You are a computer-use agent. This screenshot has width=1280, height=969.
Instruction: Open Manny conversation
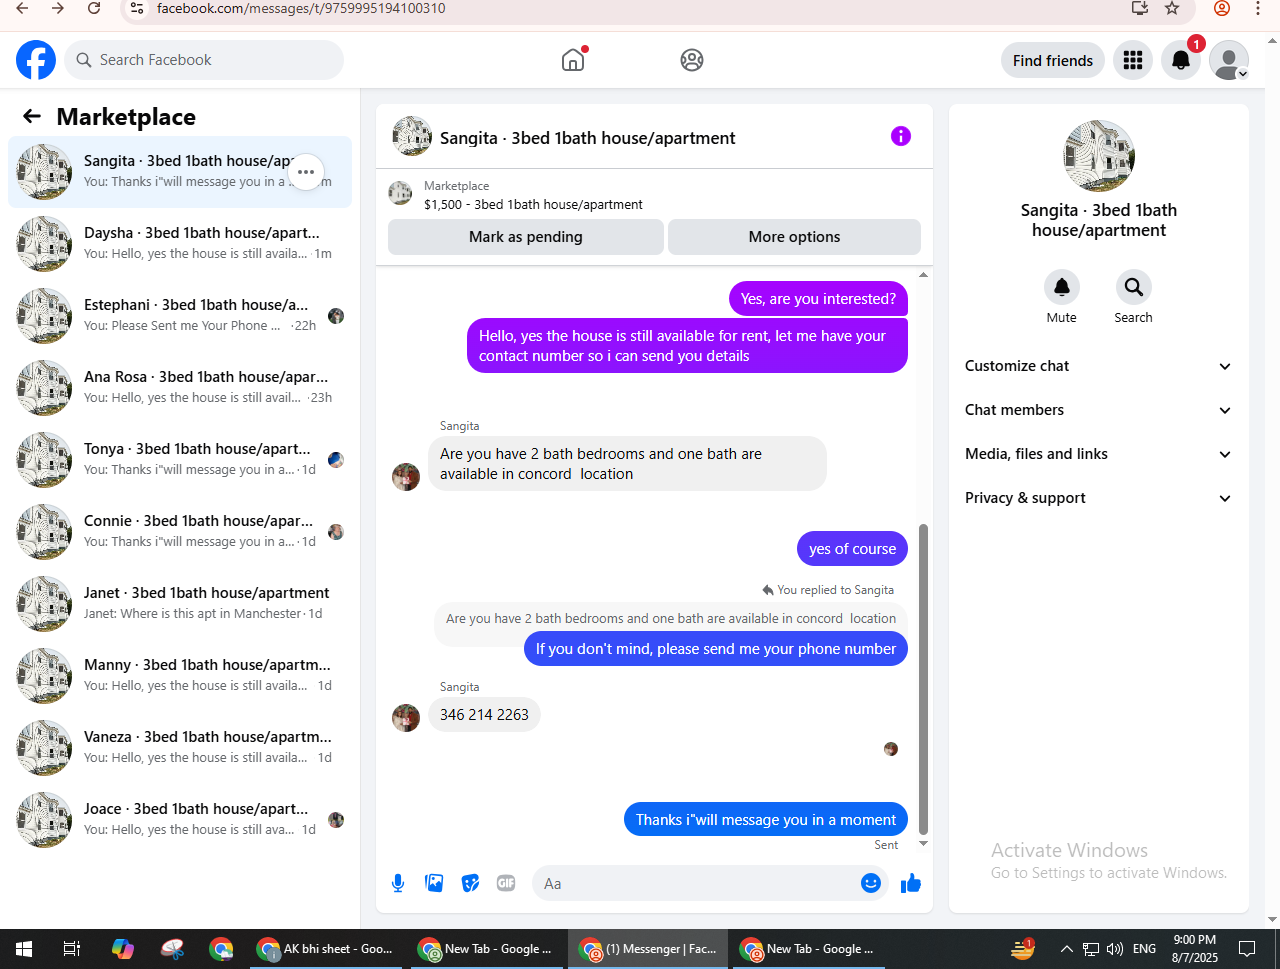pyautogui.click(x=180, y=676)
